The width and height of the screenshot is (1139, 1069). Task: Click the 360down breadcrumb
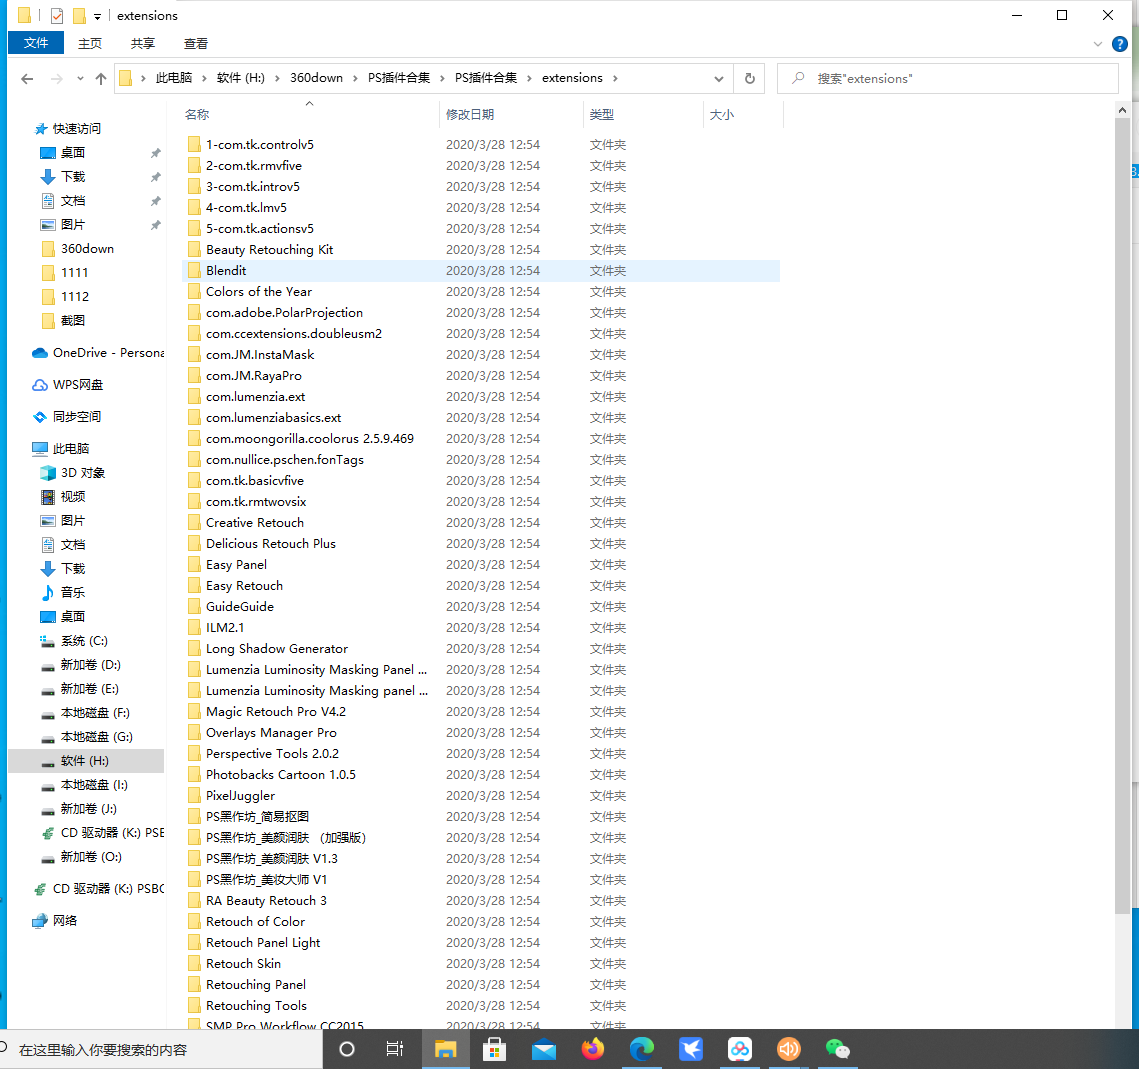[316, 78]
